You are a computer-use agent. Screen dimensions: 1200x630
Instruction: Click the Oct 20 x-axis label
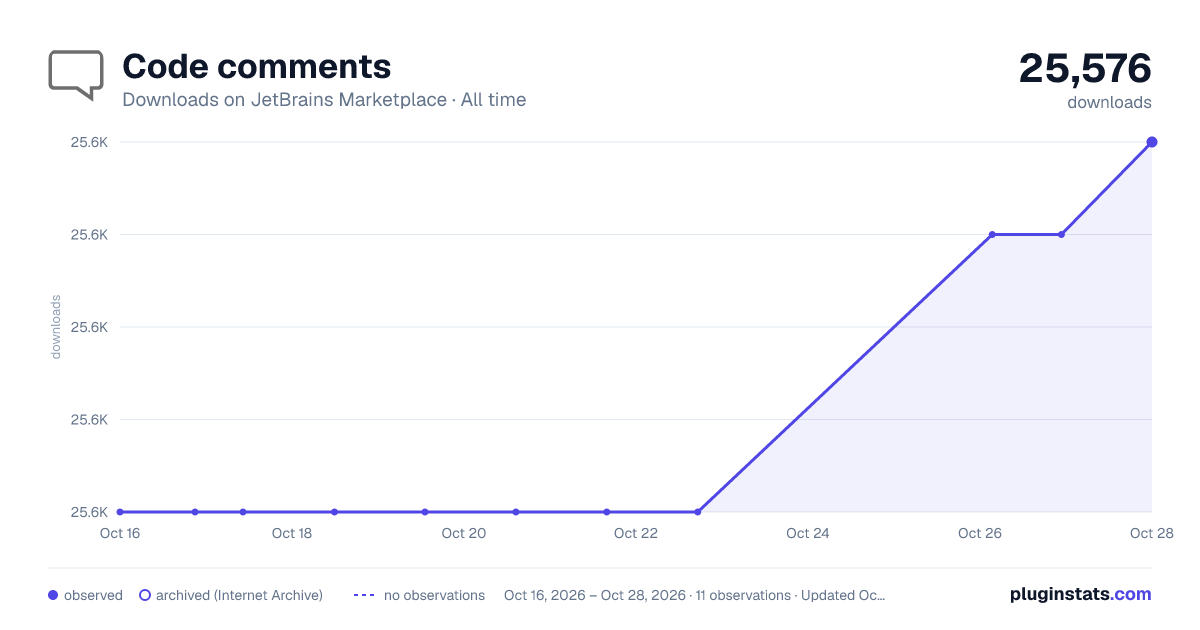coord(464,533)
